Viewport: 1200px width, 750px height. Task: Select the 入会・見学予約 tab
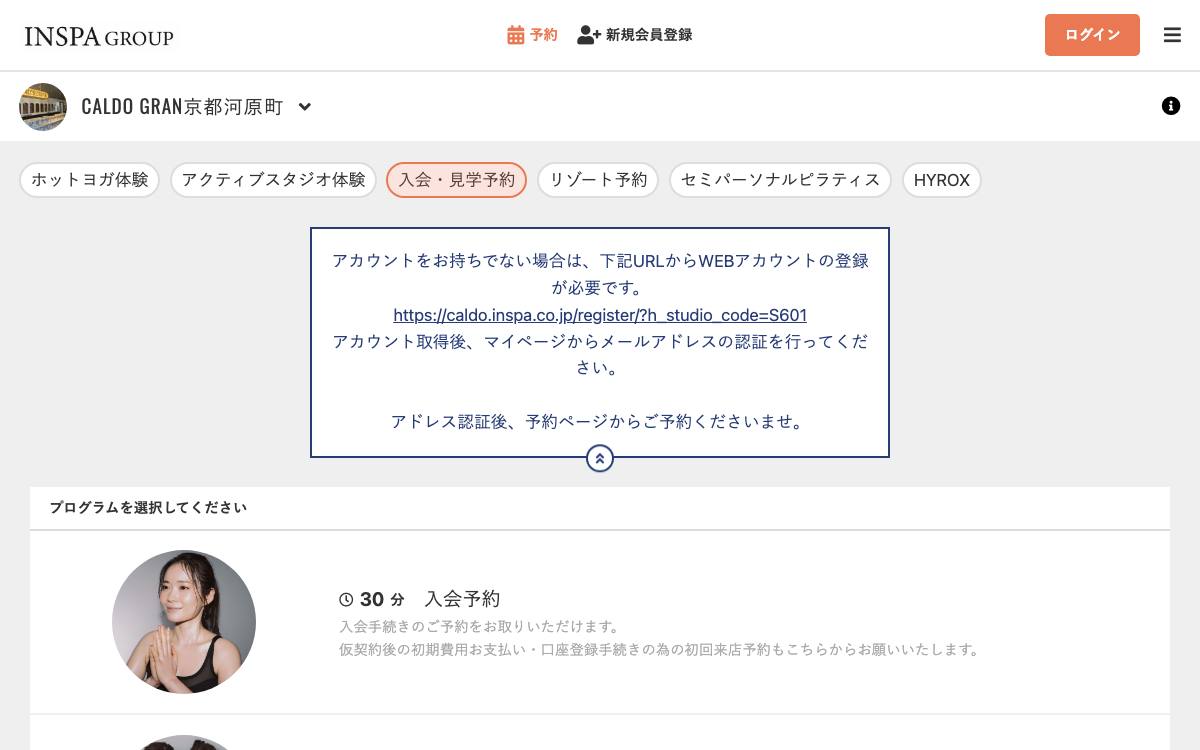(x=457, y=180)
